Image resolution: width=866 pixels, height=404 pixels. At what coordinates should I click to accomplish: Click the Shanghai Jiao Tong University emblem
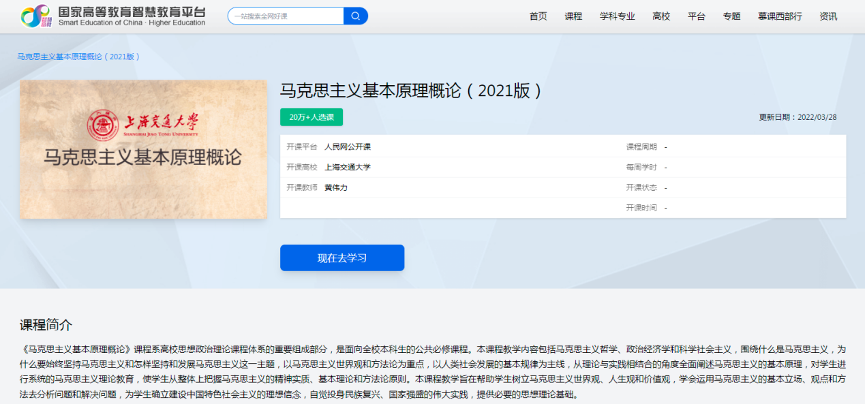pyautogui.click(x=101, y=124)
